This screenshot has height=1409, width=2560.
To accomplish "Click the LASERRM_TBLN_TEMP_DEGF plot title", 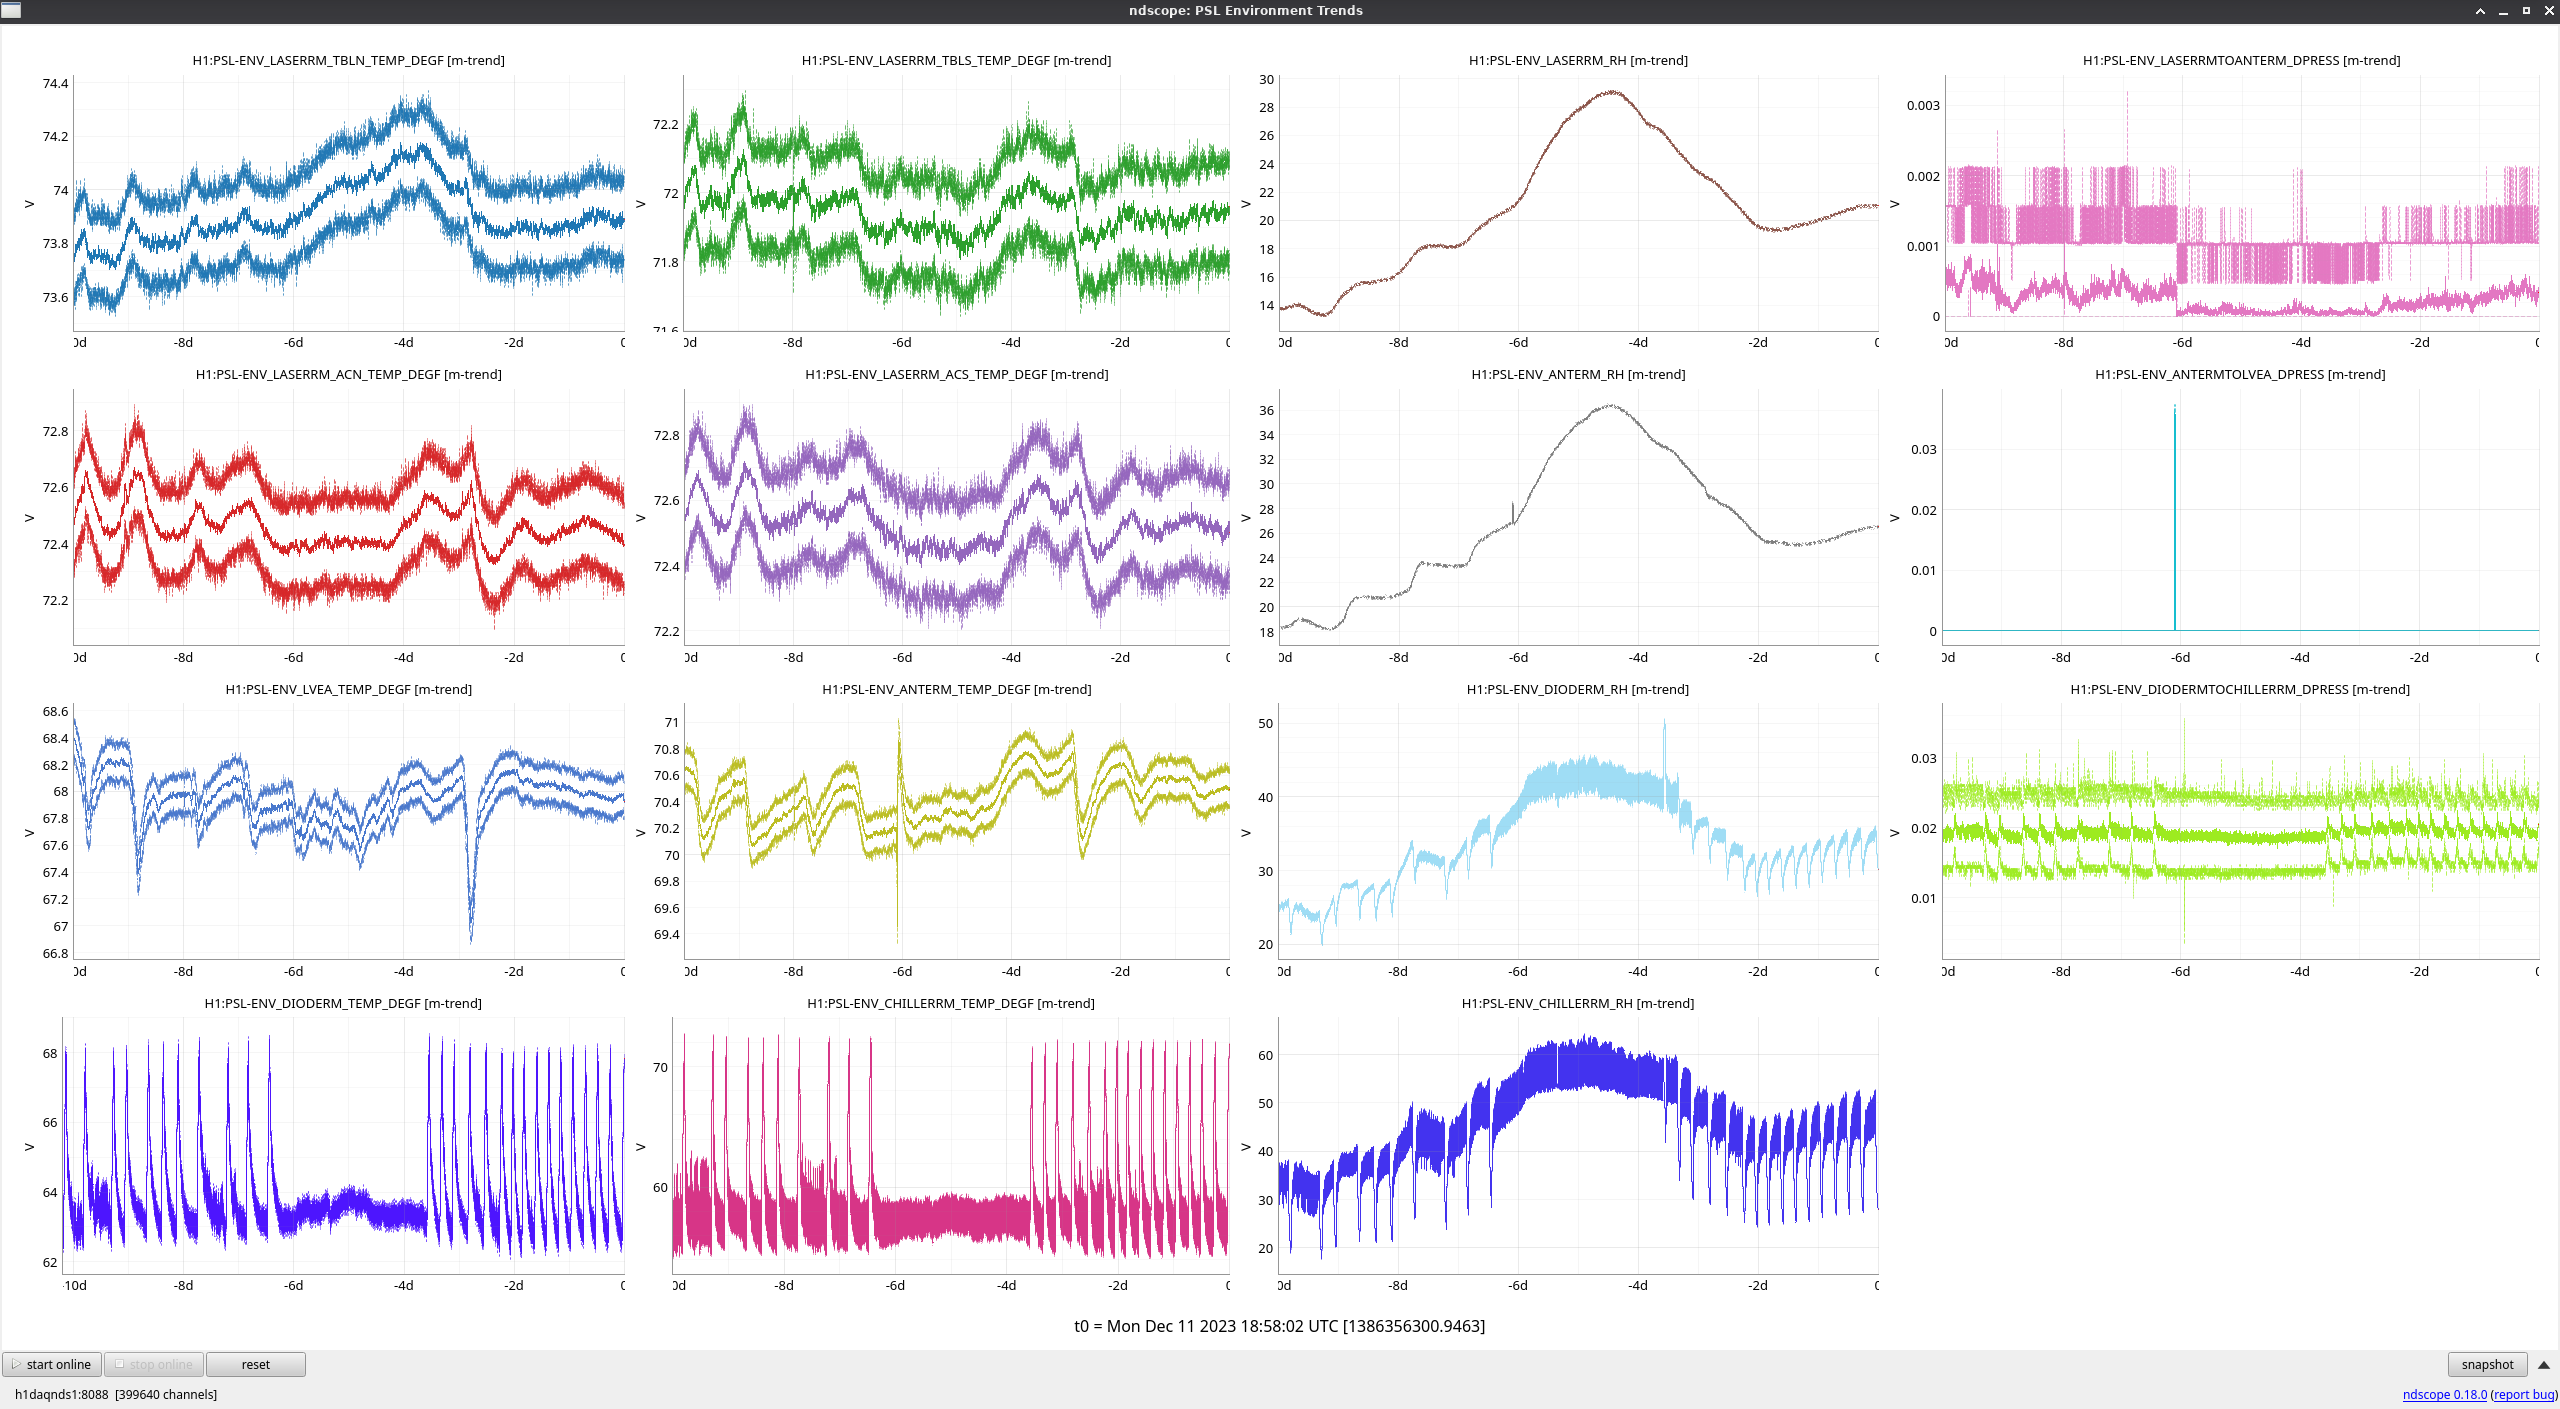I will pyautogui.click(x=348, y=60).
